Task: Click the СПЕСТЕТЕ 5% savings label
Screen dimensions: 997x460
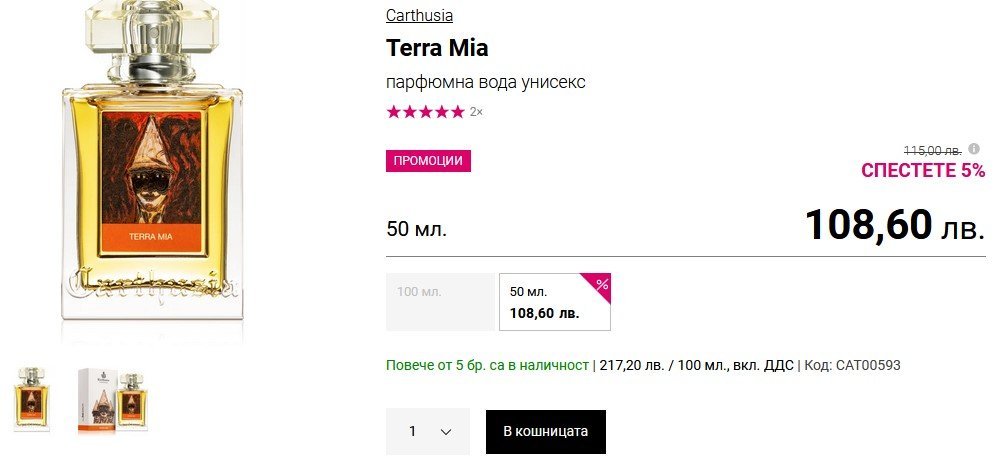Action: pyautogui.click(x=922, y=170)
